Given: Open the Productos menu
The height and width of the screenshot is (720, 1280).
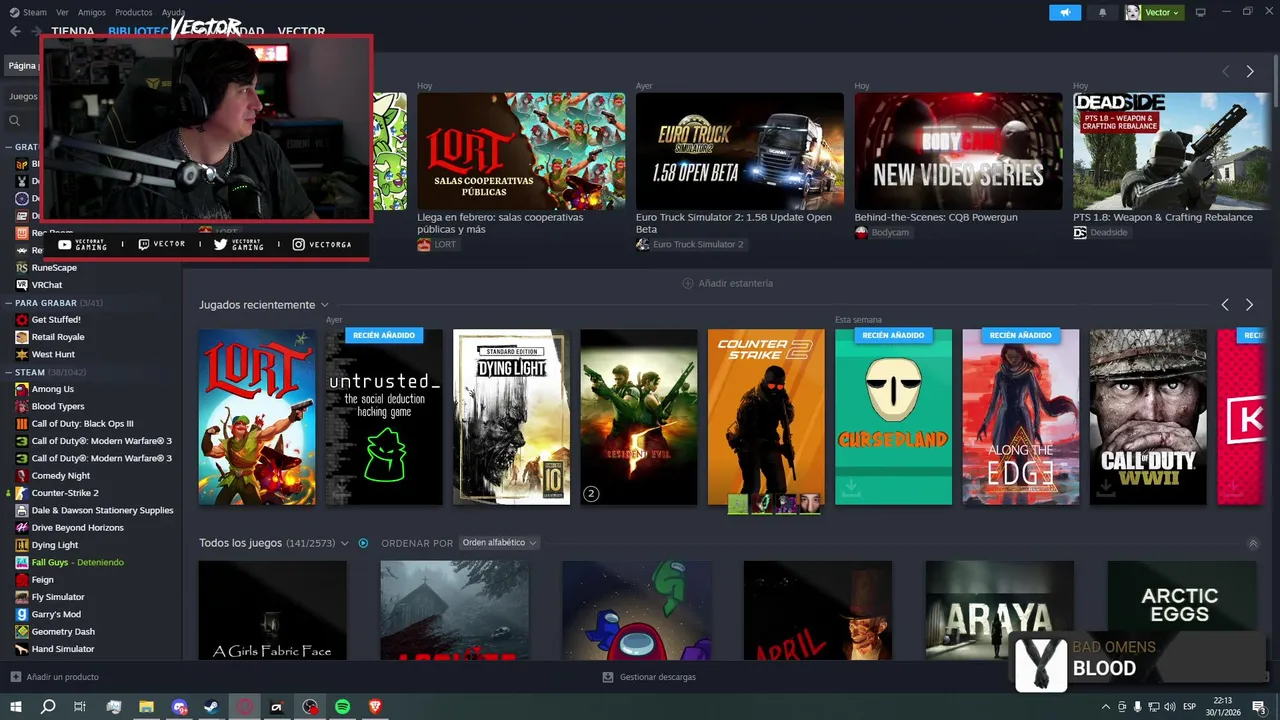Looking at the screenshot, I should point(134,12).
